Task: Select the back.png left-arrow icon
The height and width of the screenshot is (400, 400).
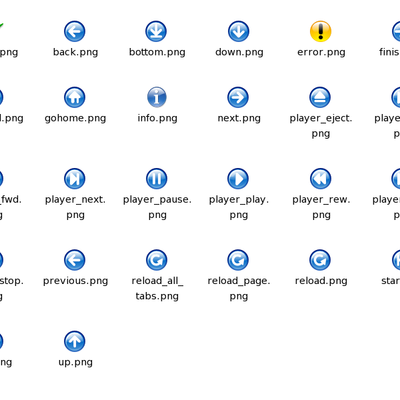Action: coord(75,32)
